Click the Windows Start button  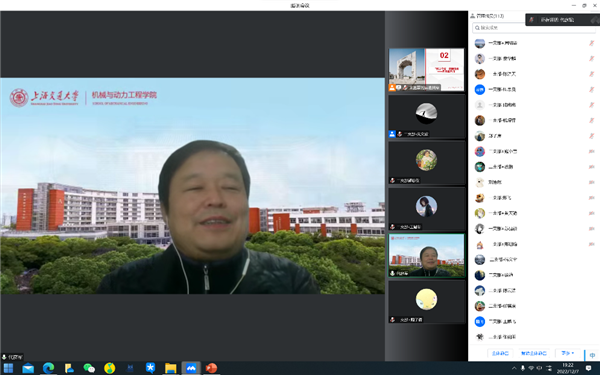(8, 368)
